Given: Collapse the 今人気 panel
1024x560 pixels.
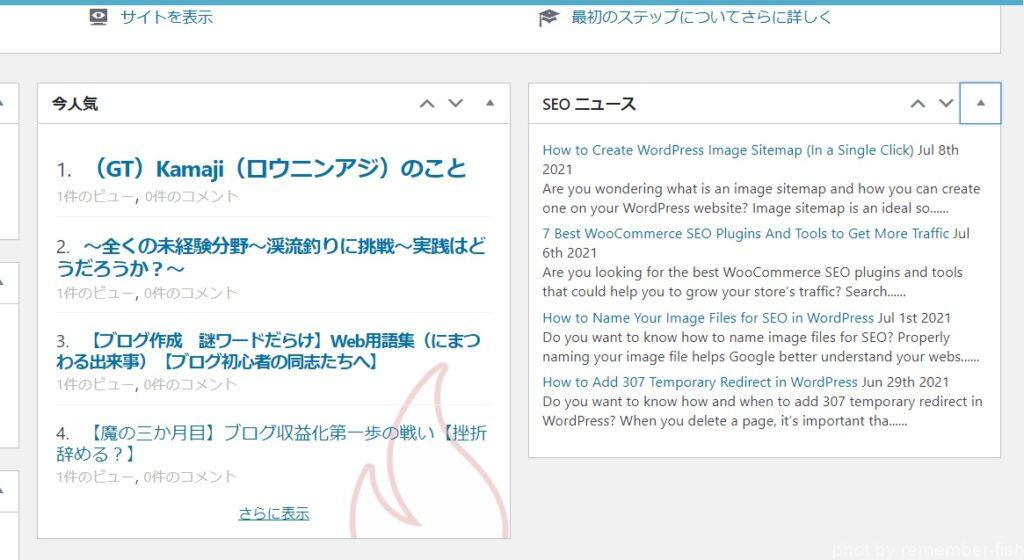Looking at the screenshot, I should coord(490,103).
